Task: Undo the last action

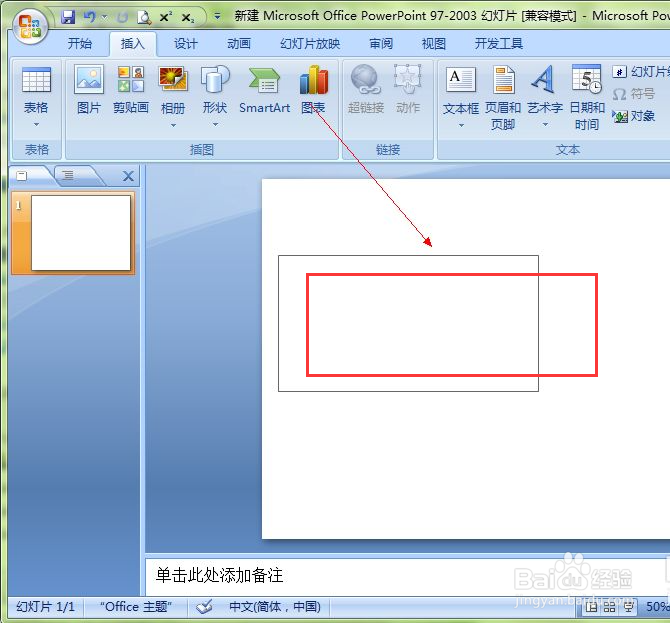Action: tap(90, 18)
